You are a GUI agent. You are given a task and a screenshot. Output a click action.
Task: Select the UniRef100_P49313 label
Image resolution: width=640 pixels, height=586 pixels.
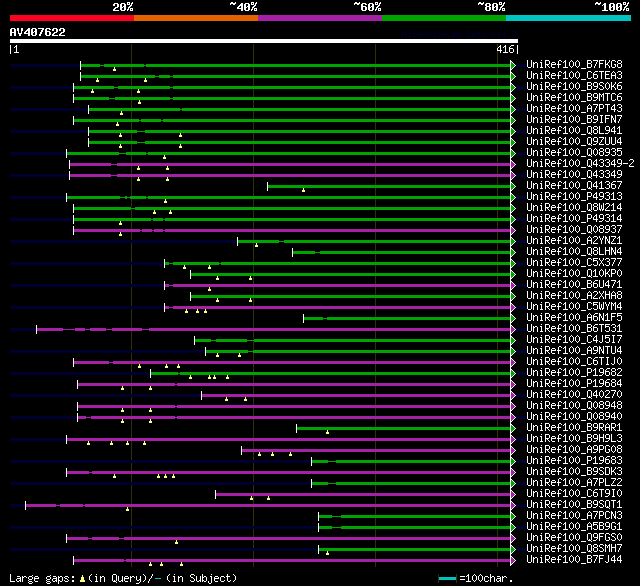tap(574, 197)
